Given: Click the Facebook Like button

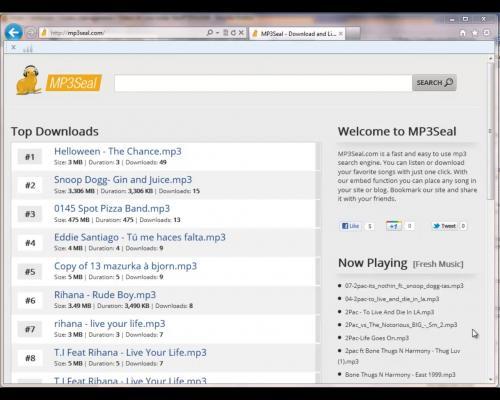Looking at the screenshot, I should pos(350,226).
